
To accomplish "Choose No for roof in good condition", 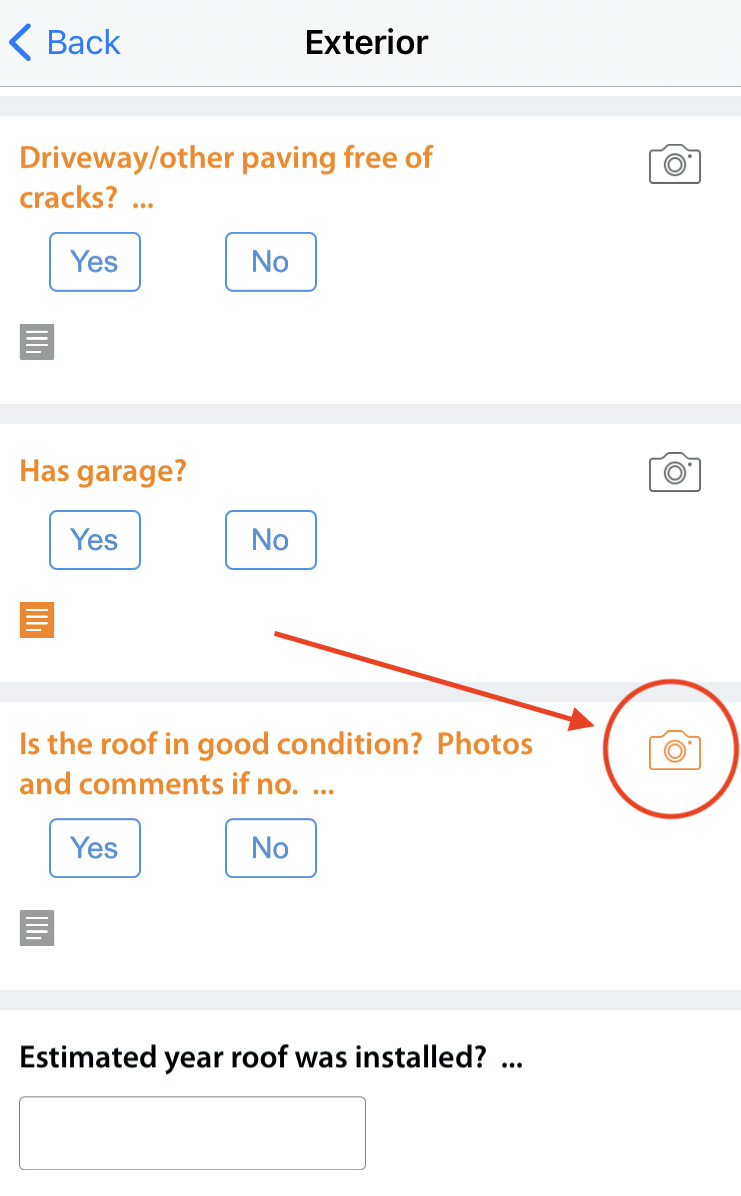I will click(x=271, y=848).
